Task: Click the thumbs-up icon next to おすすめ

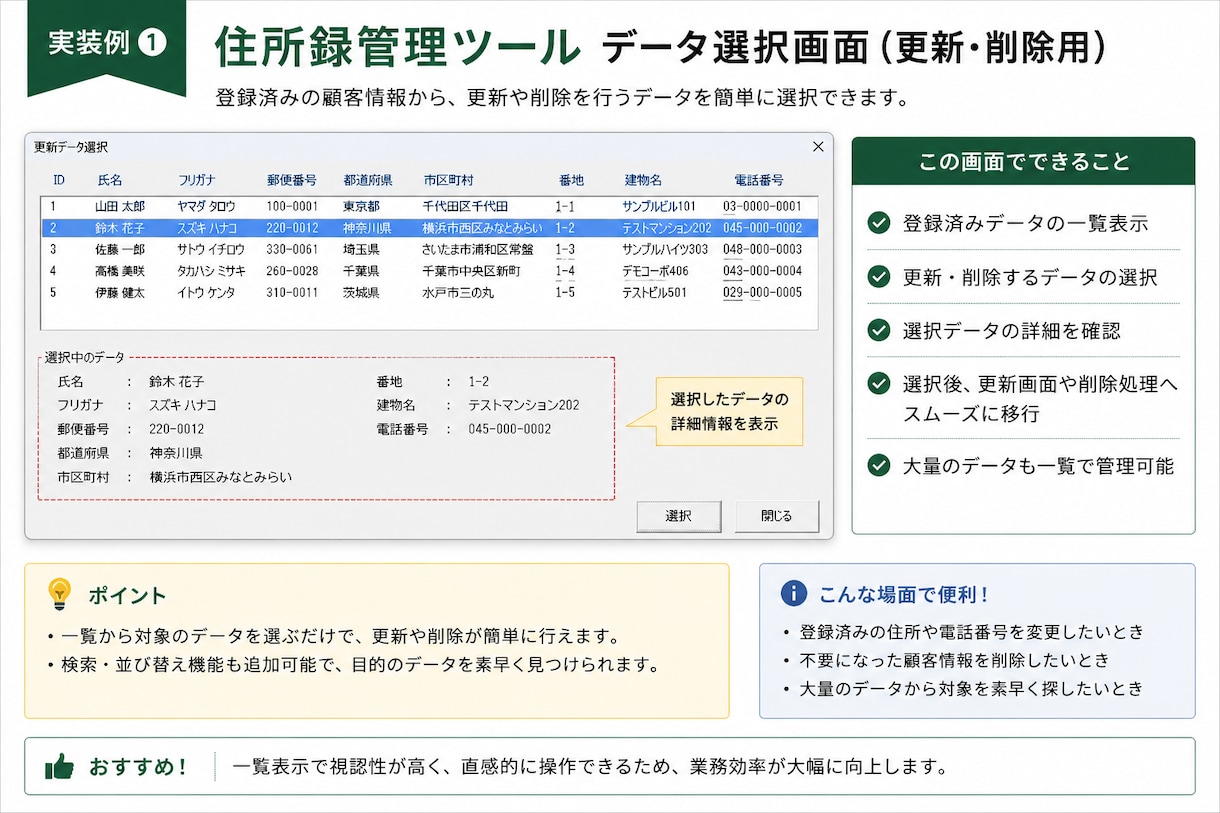Action: (x=60, y=767)
